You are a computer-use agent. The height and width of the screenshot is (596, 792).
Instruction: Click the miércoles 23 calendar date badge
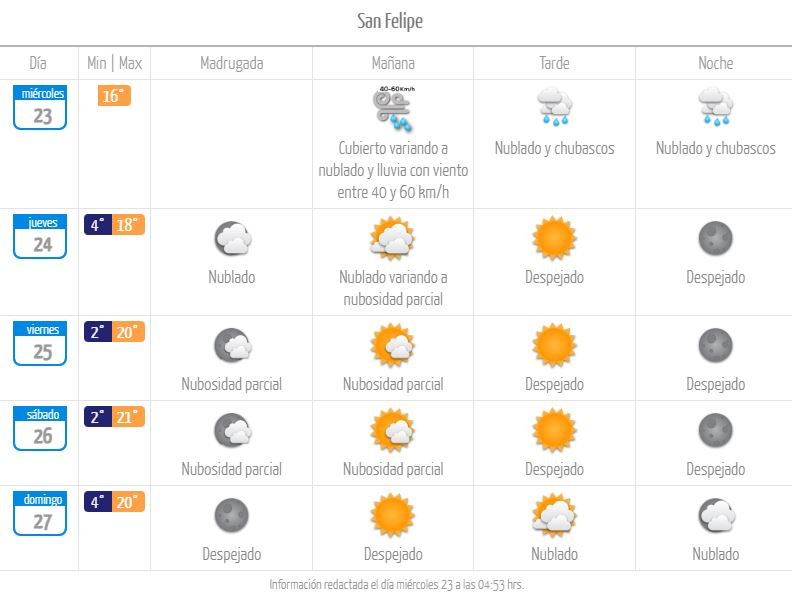(40, 107)
